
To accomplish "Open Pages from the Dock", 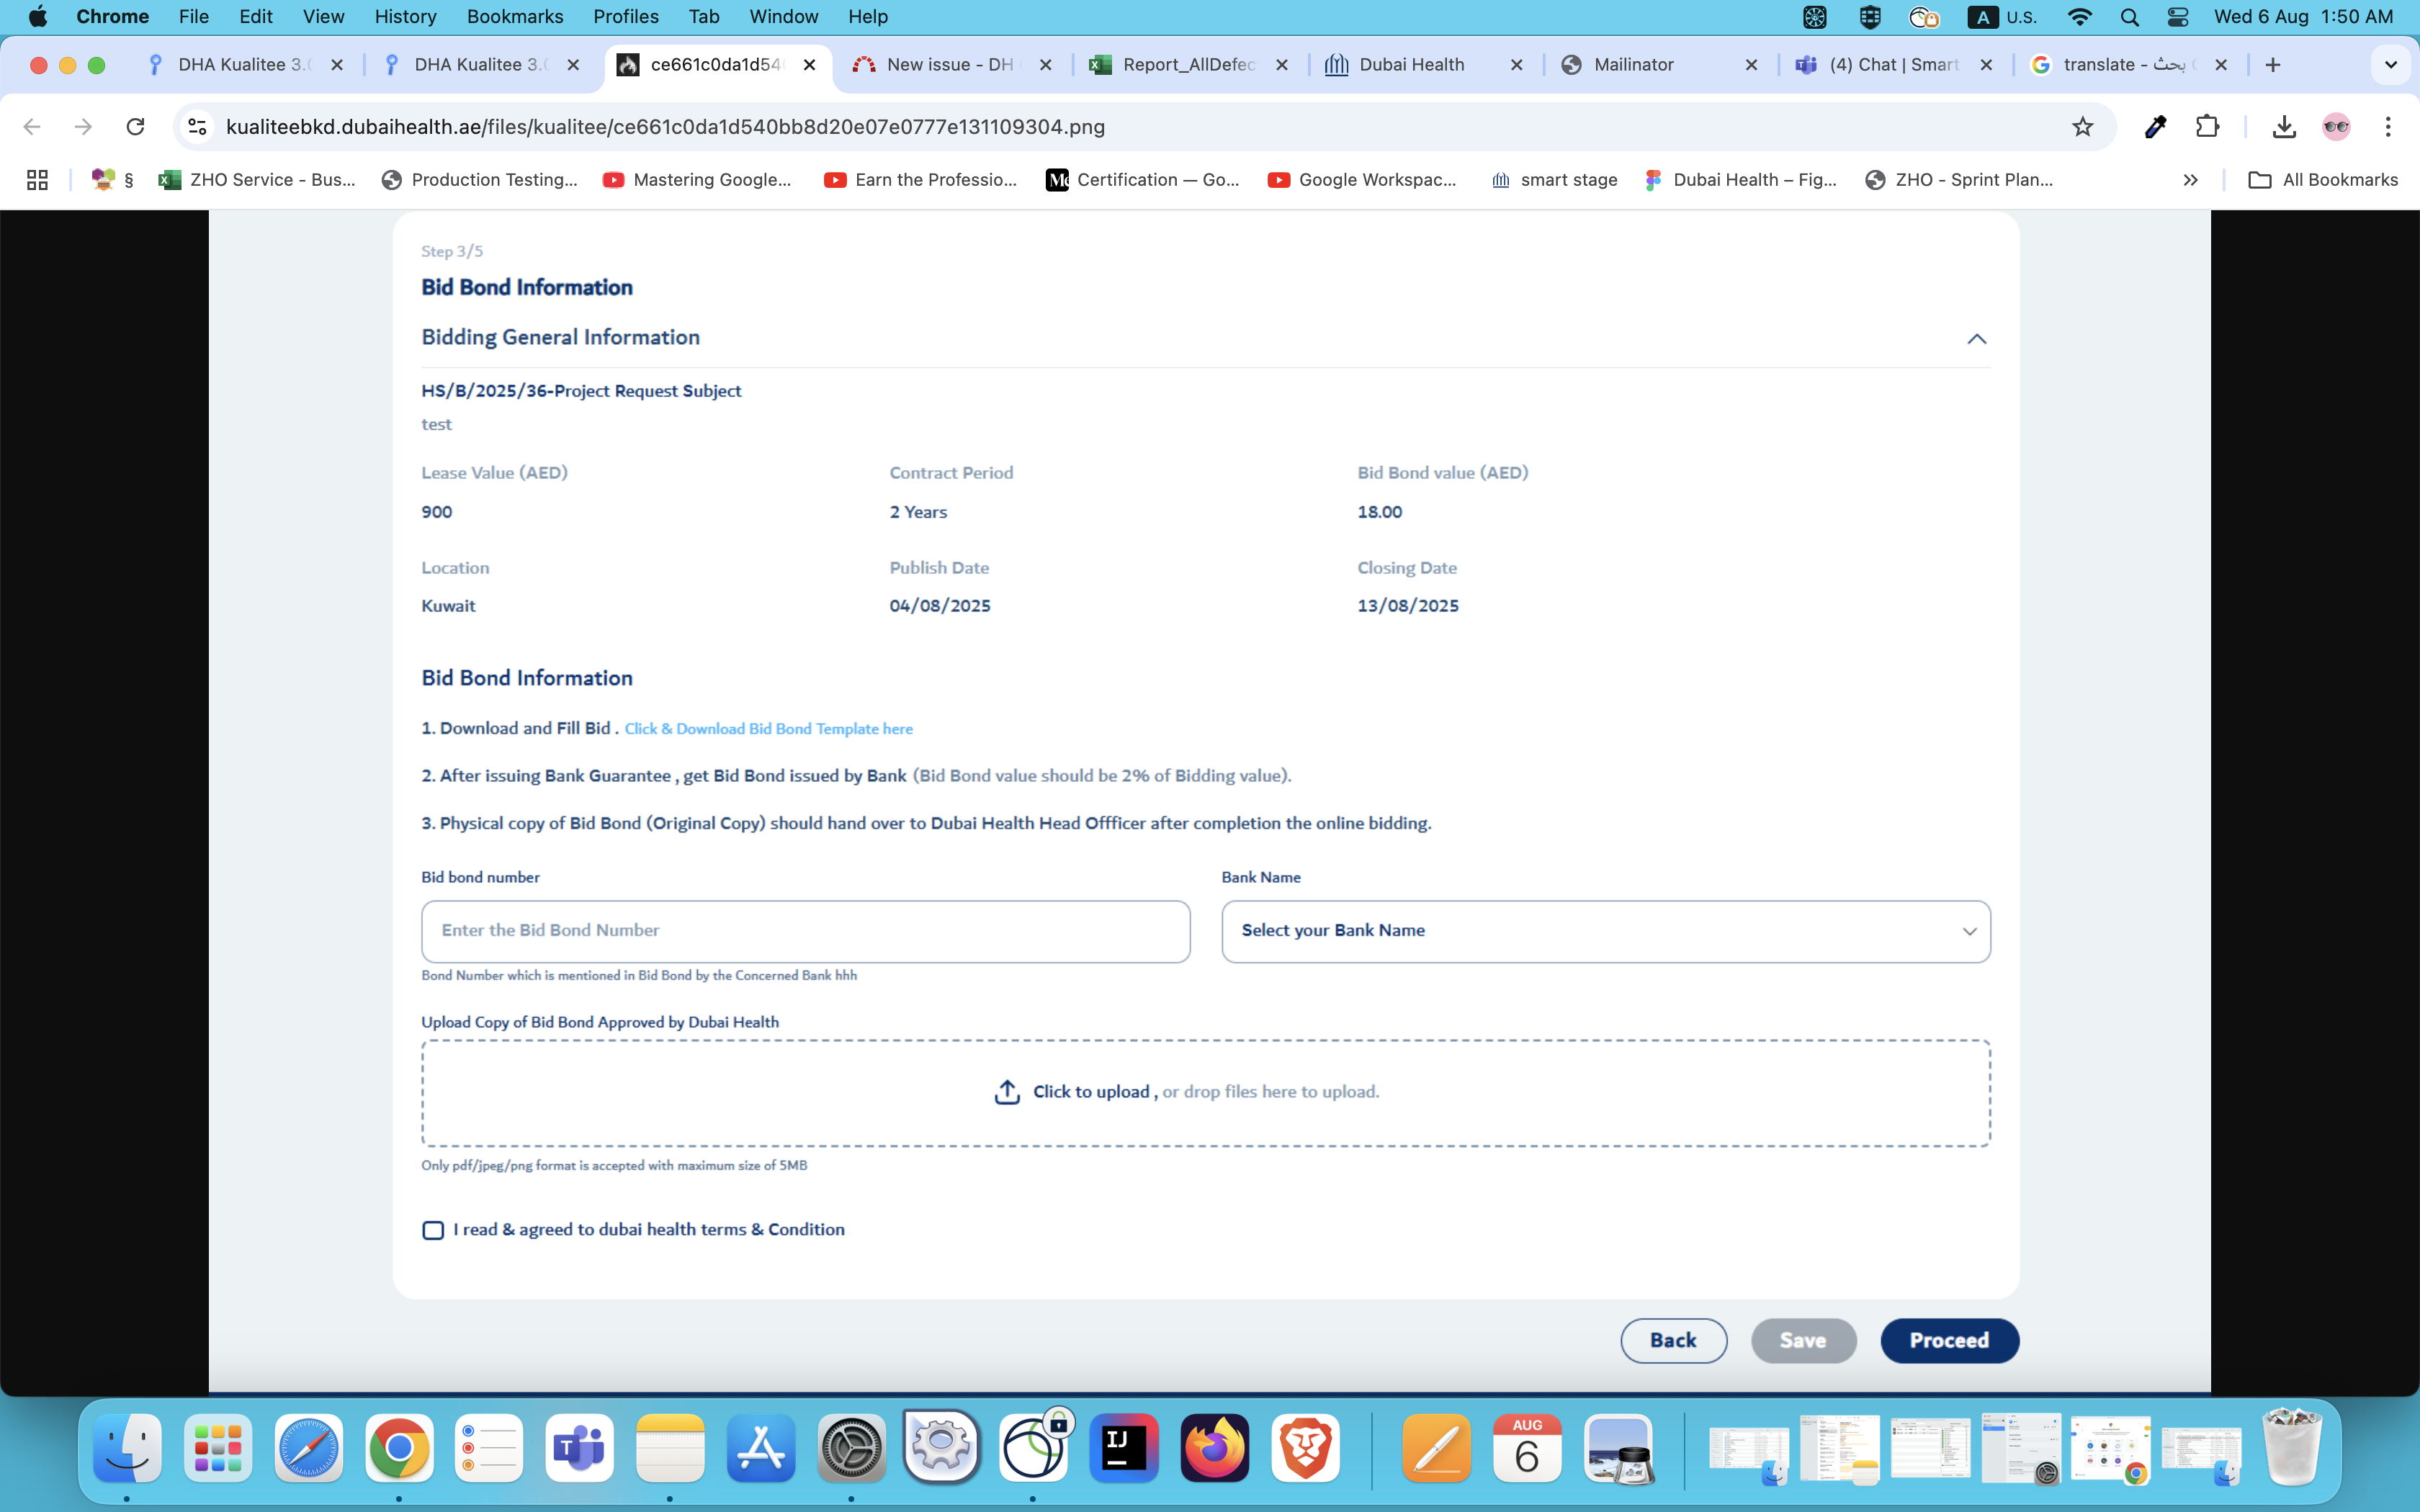I will (1437, 1448).
